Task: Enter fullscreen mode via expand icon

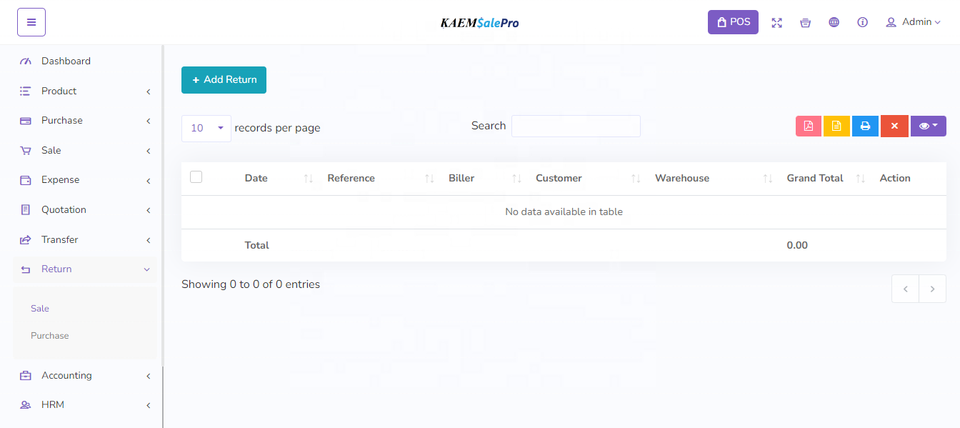Action: tap(777, 22)
